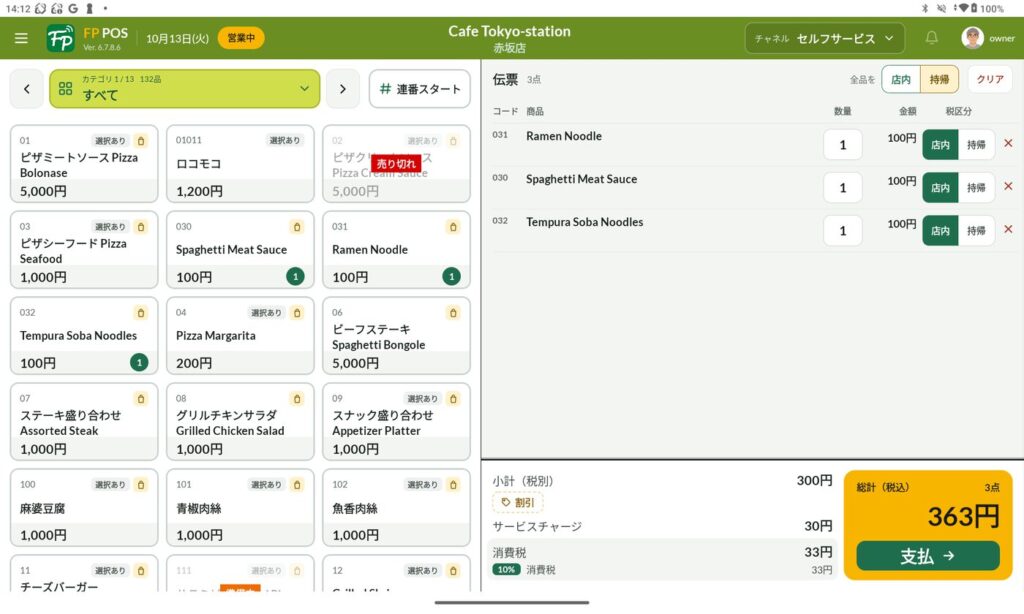Clear the order with クリア
The width and height of the screenshot is (1024, 614).
[x=990, y=79]
